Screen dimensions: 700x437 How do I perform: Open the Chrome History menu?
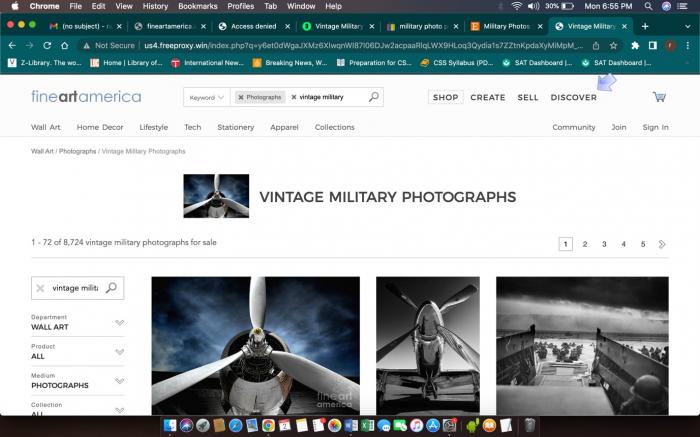[x=155, y=6]
